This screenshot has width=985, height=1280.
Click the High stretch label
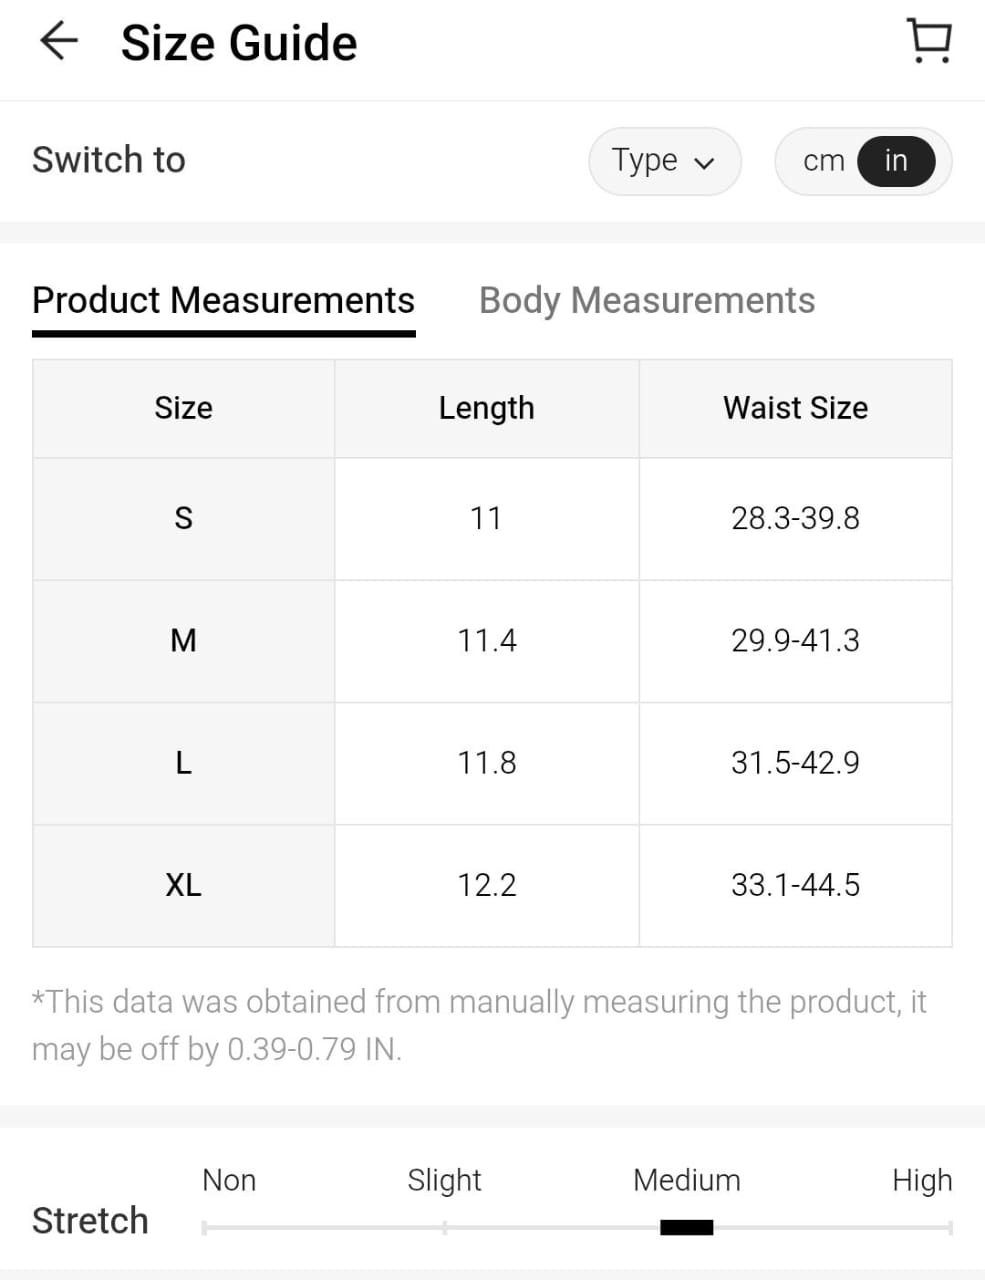click(921, 1180)
